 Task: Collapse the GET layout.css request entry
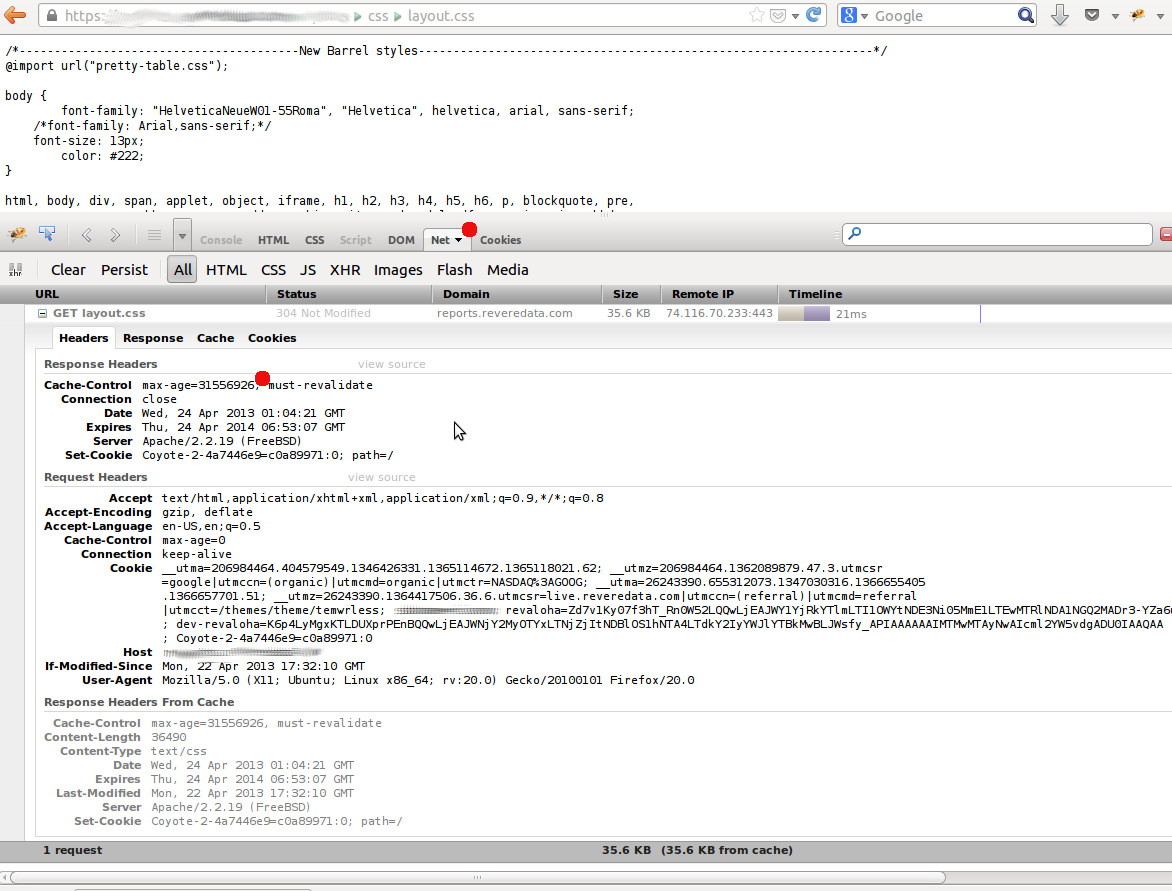point(41,312)
